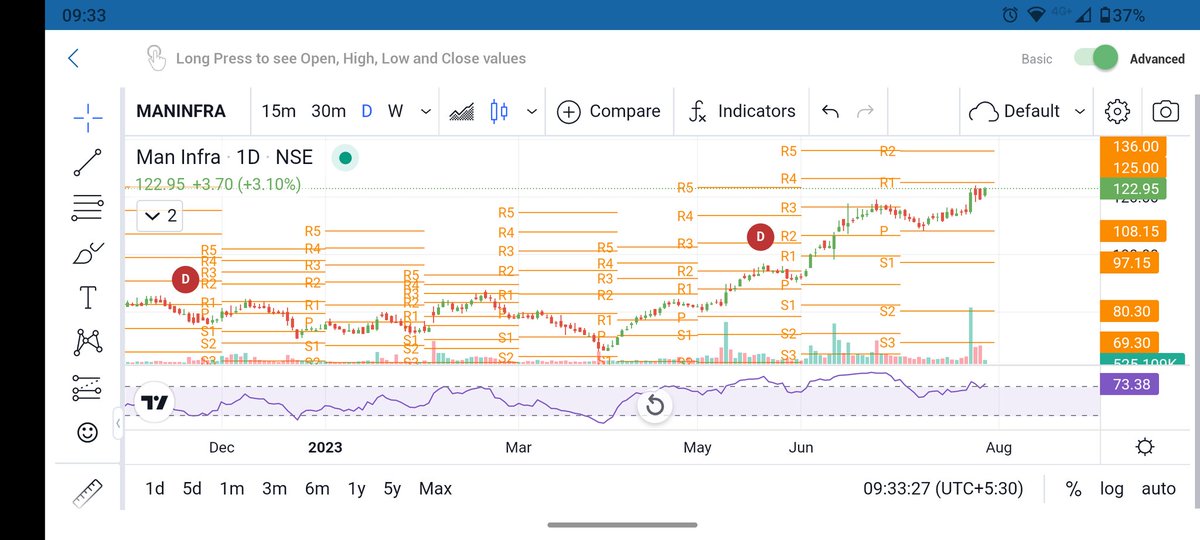The height and width of the screenshot is (540, 1200).
Task: Open the Indicators menu
Action: click(742, 111)
